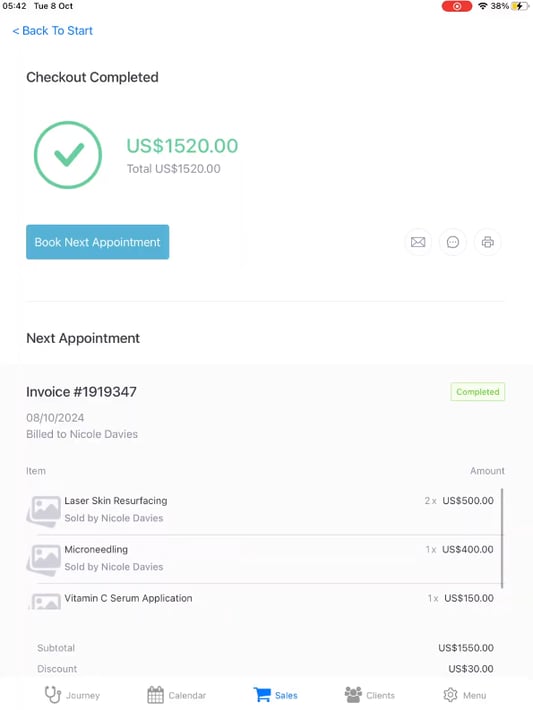Send receipt via SMS chat bubble icon
The height and width of the screenshot is (710, 533).
pos(452,242)
